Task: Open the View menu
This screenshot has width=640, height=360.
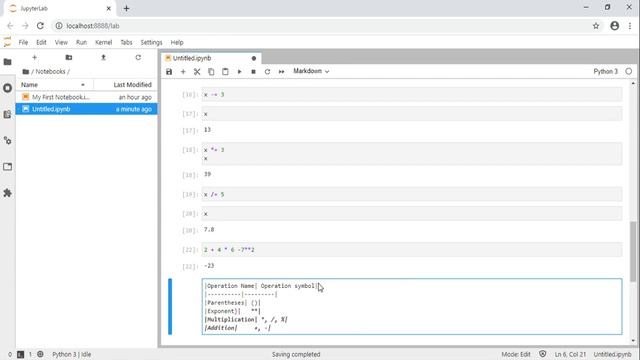Action: tap(61, 42)
